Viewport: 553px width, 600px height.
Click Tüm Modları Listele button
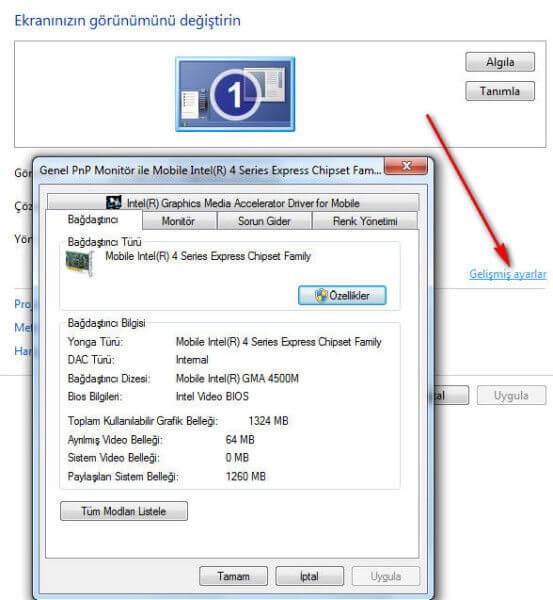[124, 511]
